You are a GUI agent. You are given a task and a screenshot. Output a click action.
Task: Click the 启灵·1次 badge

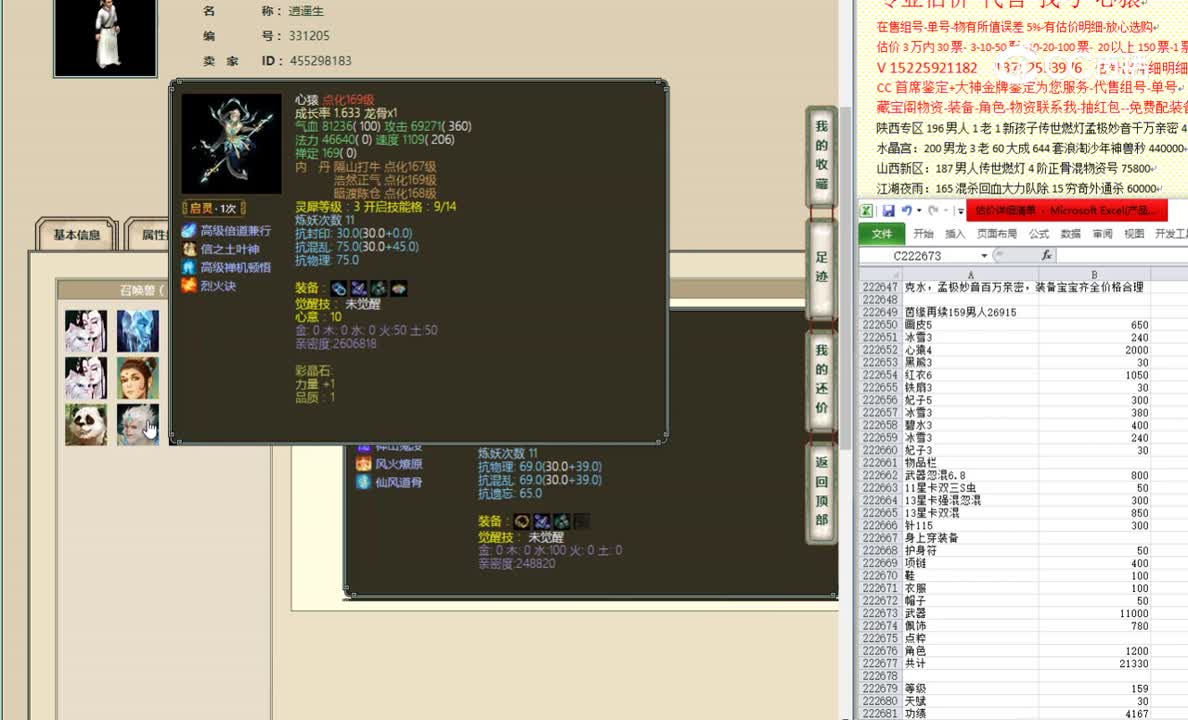click(x=214, y=208)
